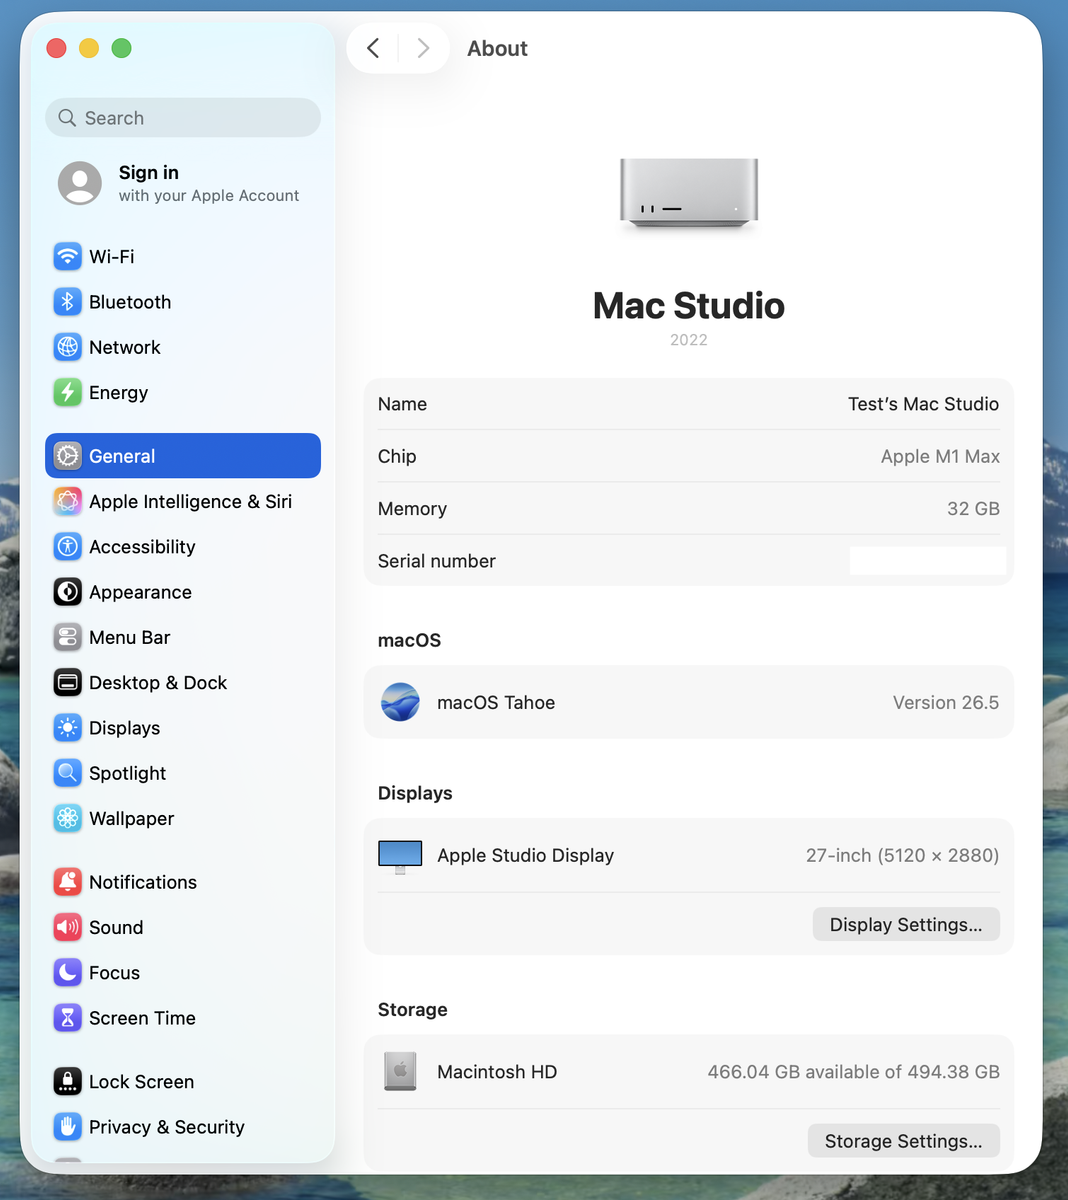This screenshot has height=1200, width=1068.
Task: Click the Apple Intelligence & Siri icon
Action: coord(67,502)
